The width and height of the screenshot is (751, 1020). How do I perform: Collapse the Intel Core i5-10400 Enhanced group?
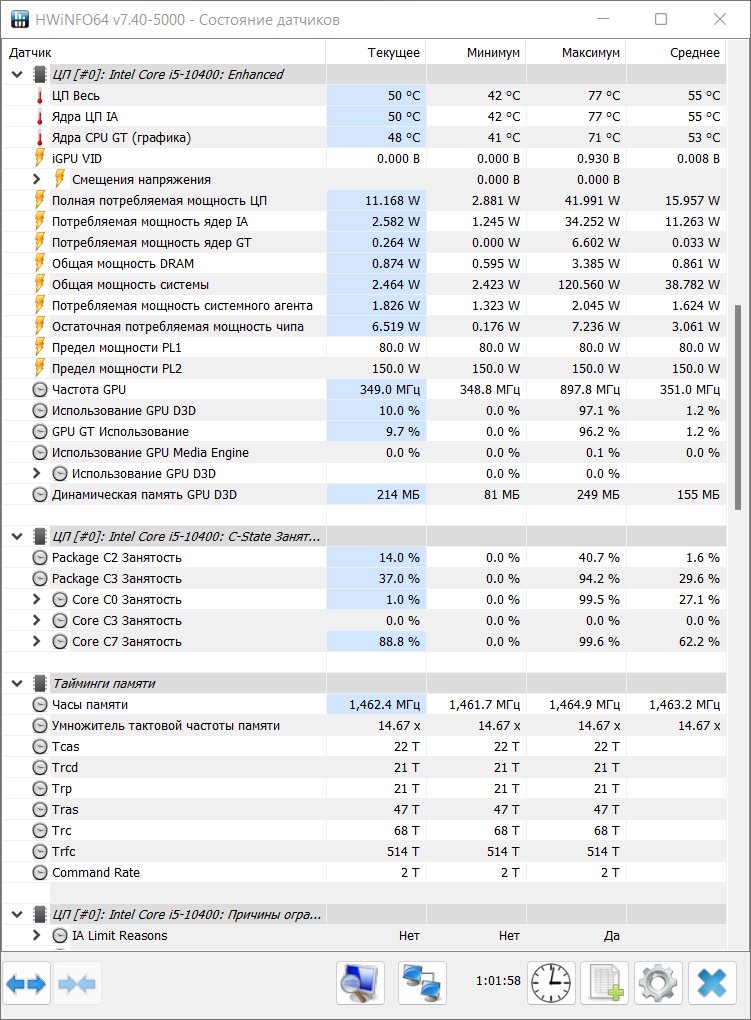tap(18, 74)
